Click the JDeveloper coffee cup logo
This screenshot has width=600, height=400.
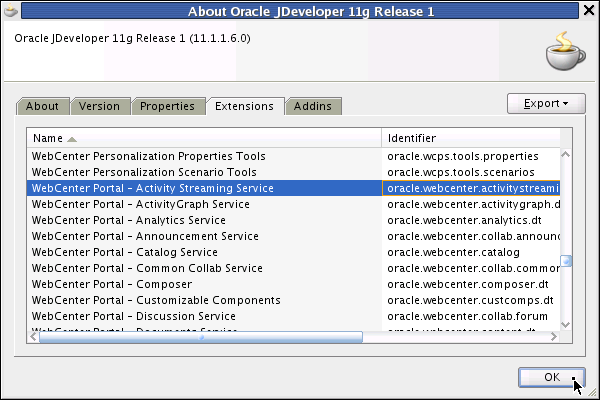[565, 52]
